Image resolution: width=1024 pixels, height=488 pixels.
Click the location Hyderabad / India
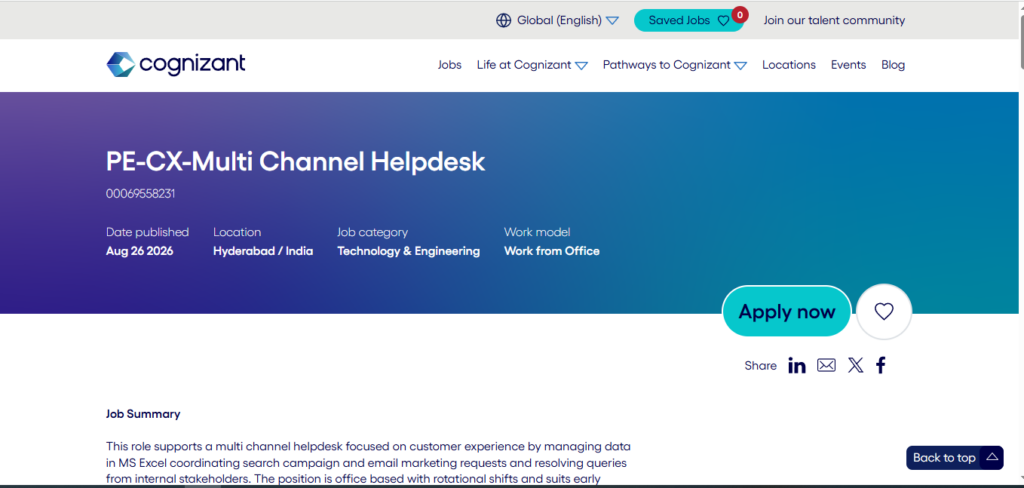coord(263,251)
